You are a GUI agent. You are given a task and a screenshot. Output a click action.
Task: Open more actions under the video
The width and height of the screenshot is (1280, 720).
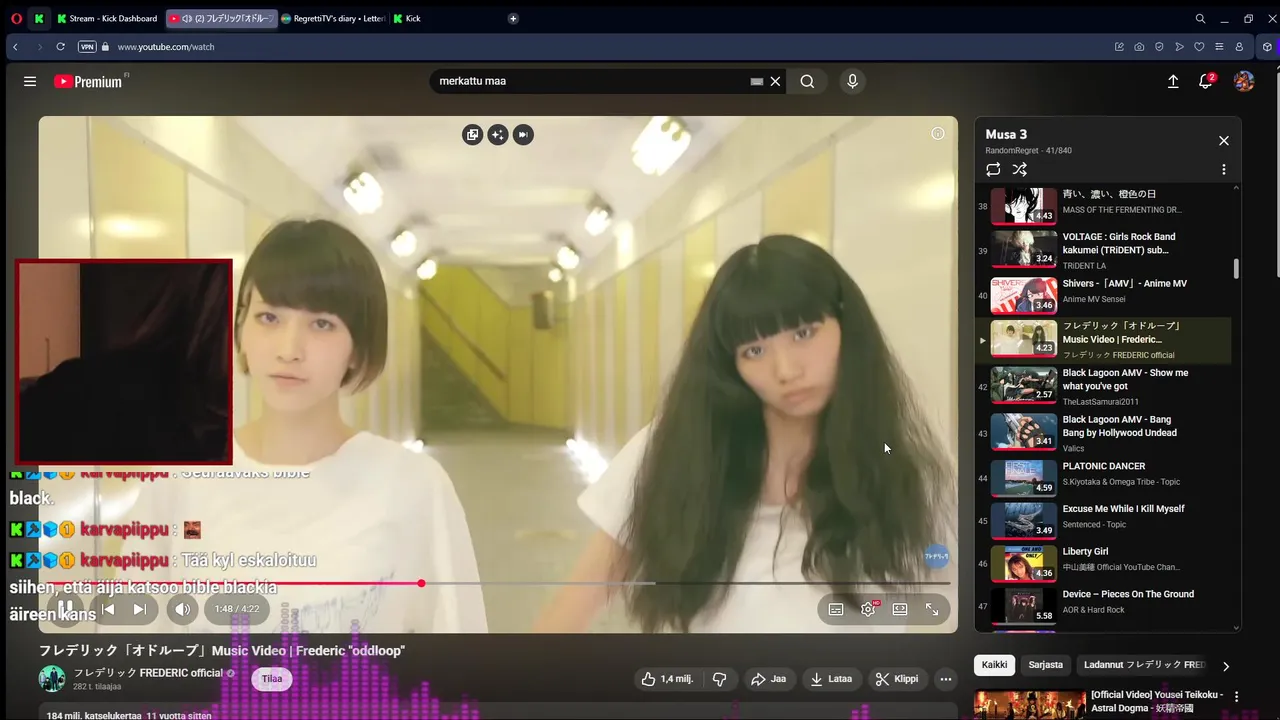945,679
